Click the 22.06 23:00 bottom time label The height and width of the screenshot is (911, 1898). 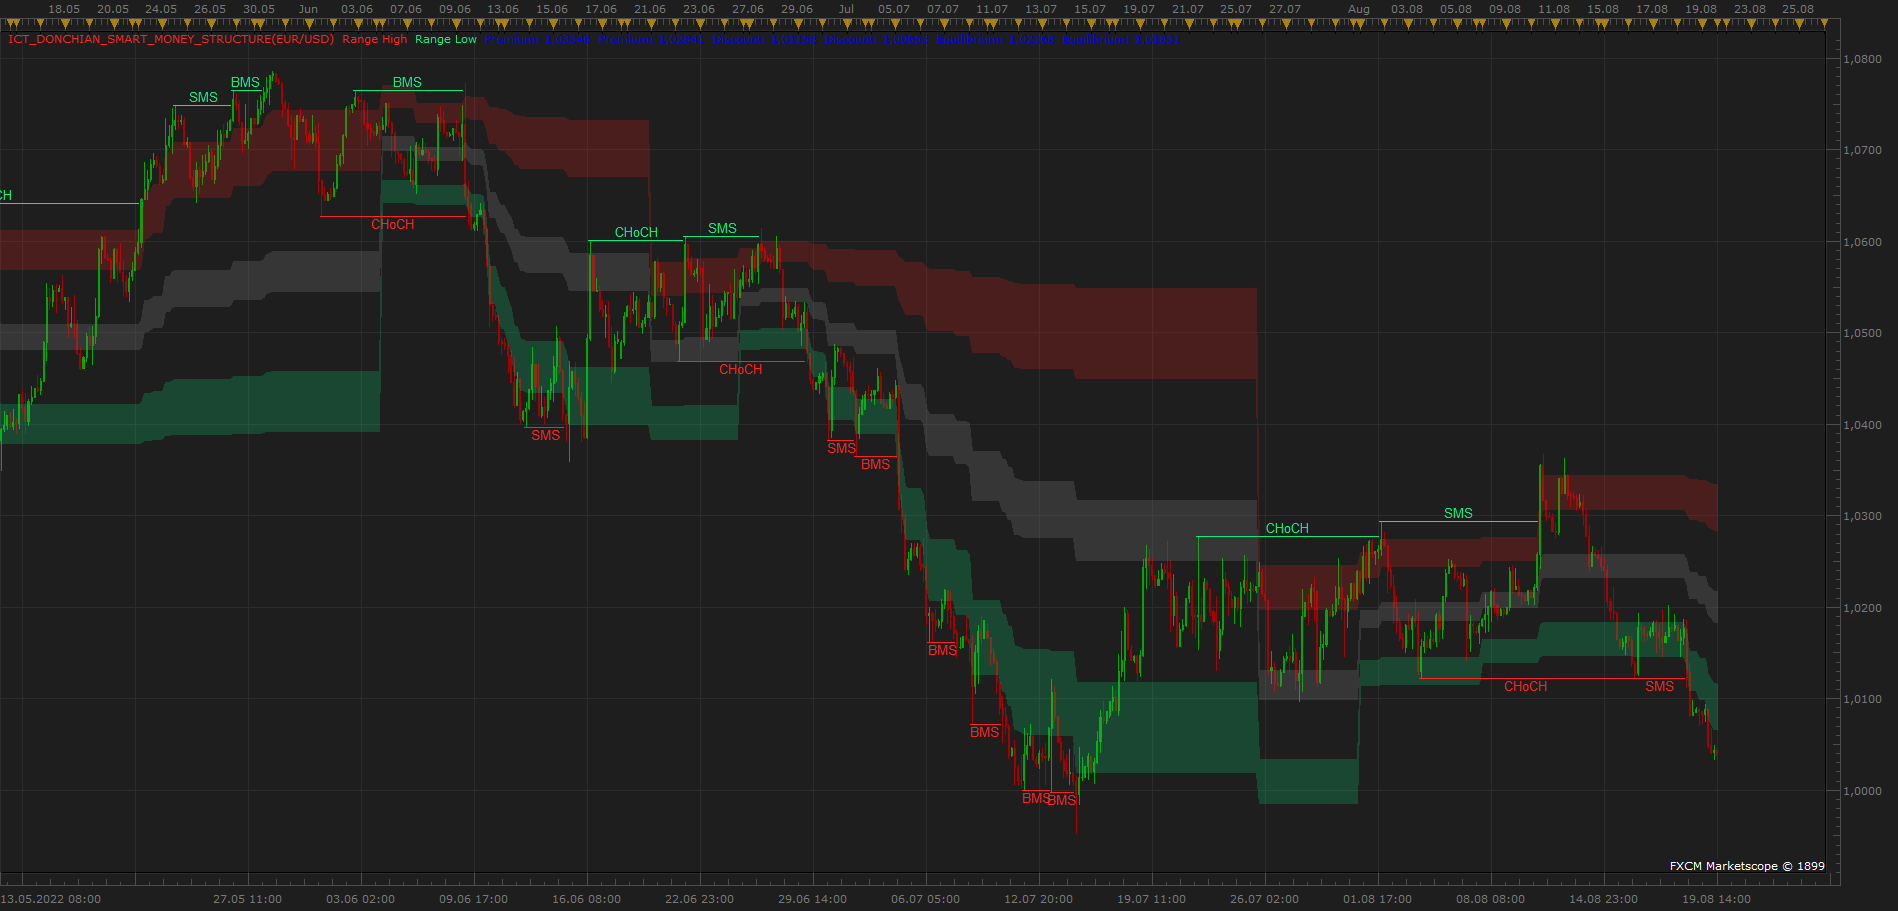(699, 899)
